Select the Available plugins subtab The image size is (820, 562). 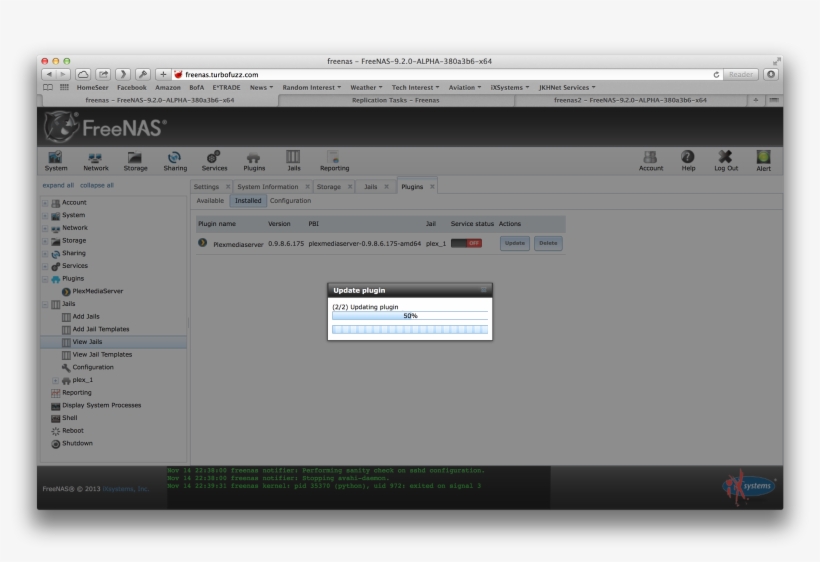210,201
